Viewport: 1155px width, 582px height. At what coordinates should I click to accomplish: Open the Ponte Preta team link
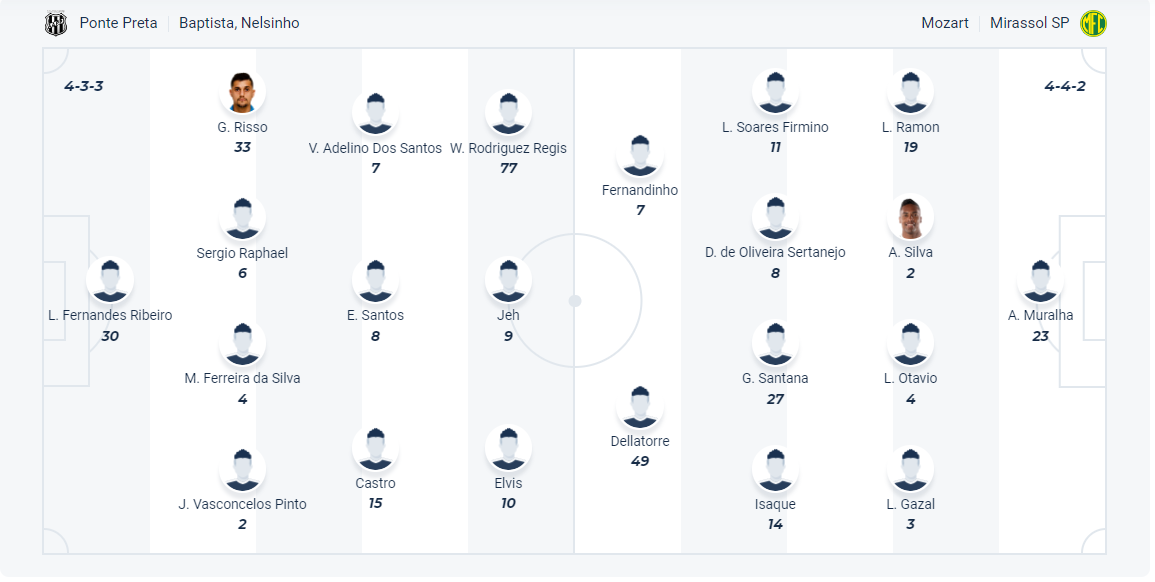(119, 23)
